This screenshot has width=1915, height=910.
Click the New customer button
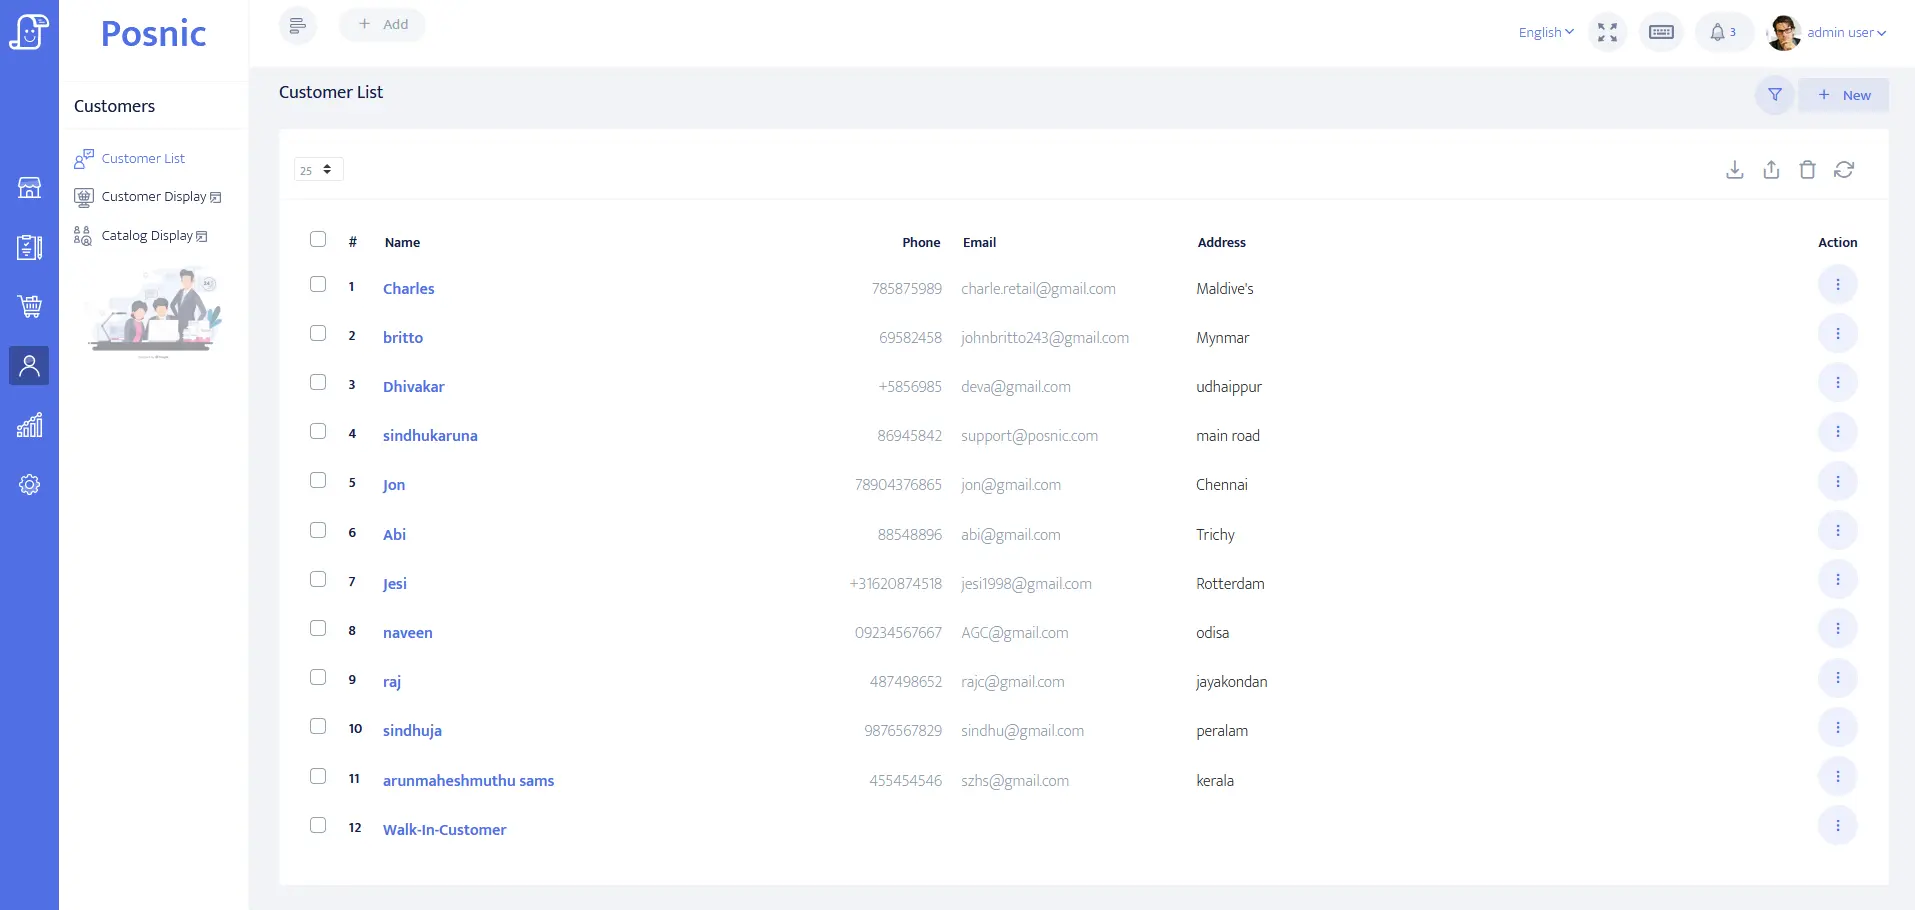1844,95
